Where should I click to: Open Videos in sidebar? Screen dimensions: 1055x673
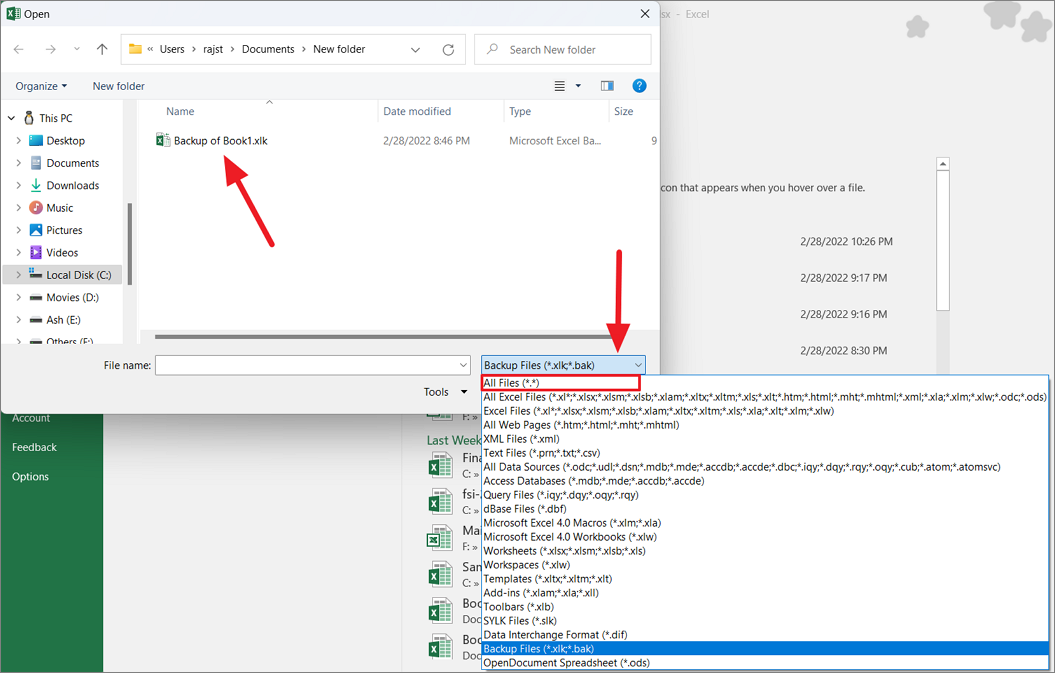tap(62, 252)
